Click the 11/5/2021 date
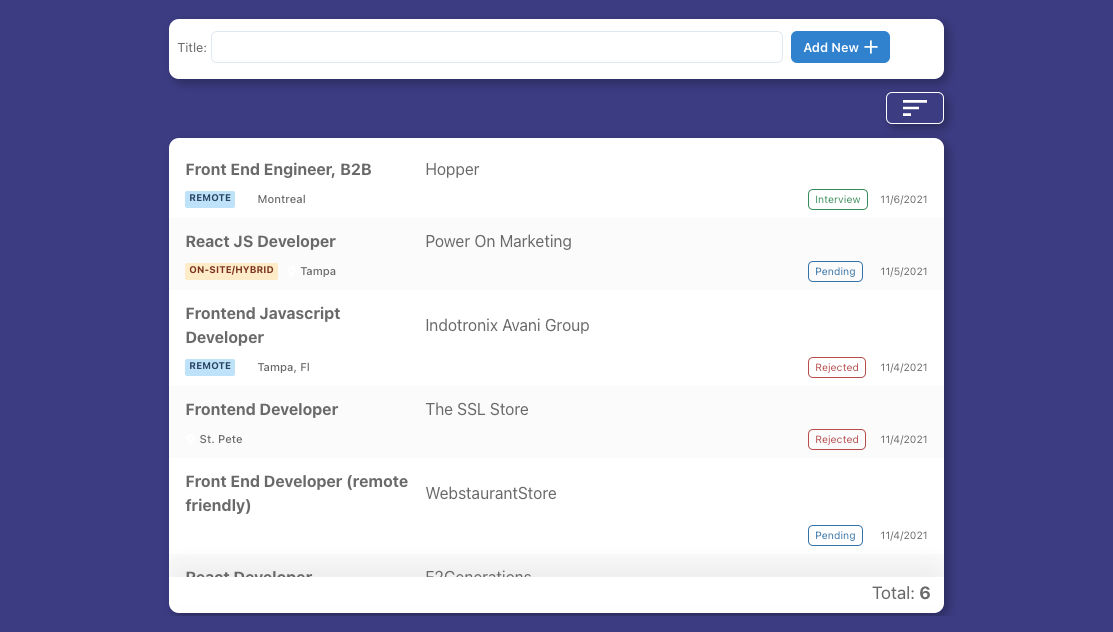The width and height of the screenshot is (1113, 632). pos(904,271)
